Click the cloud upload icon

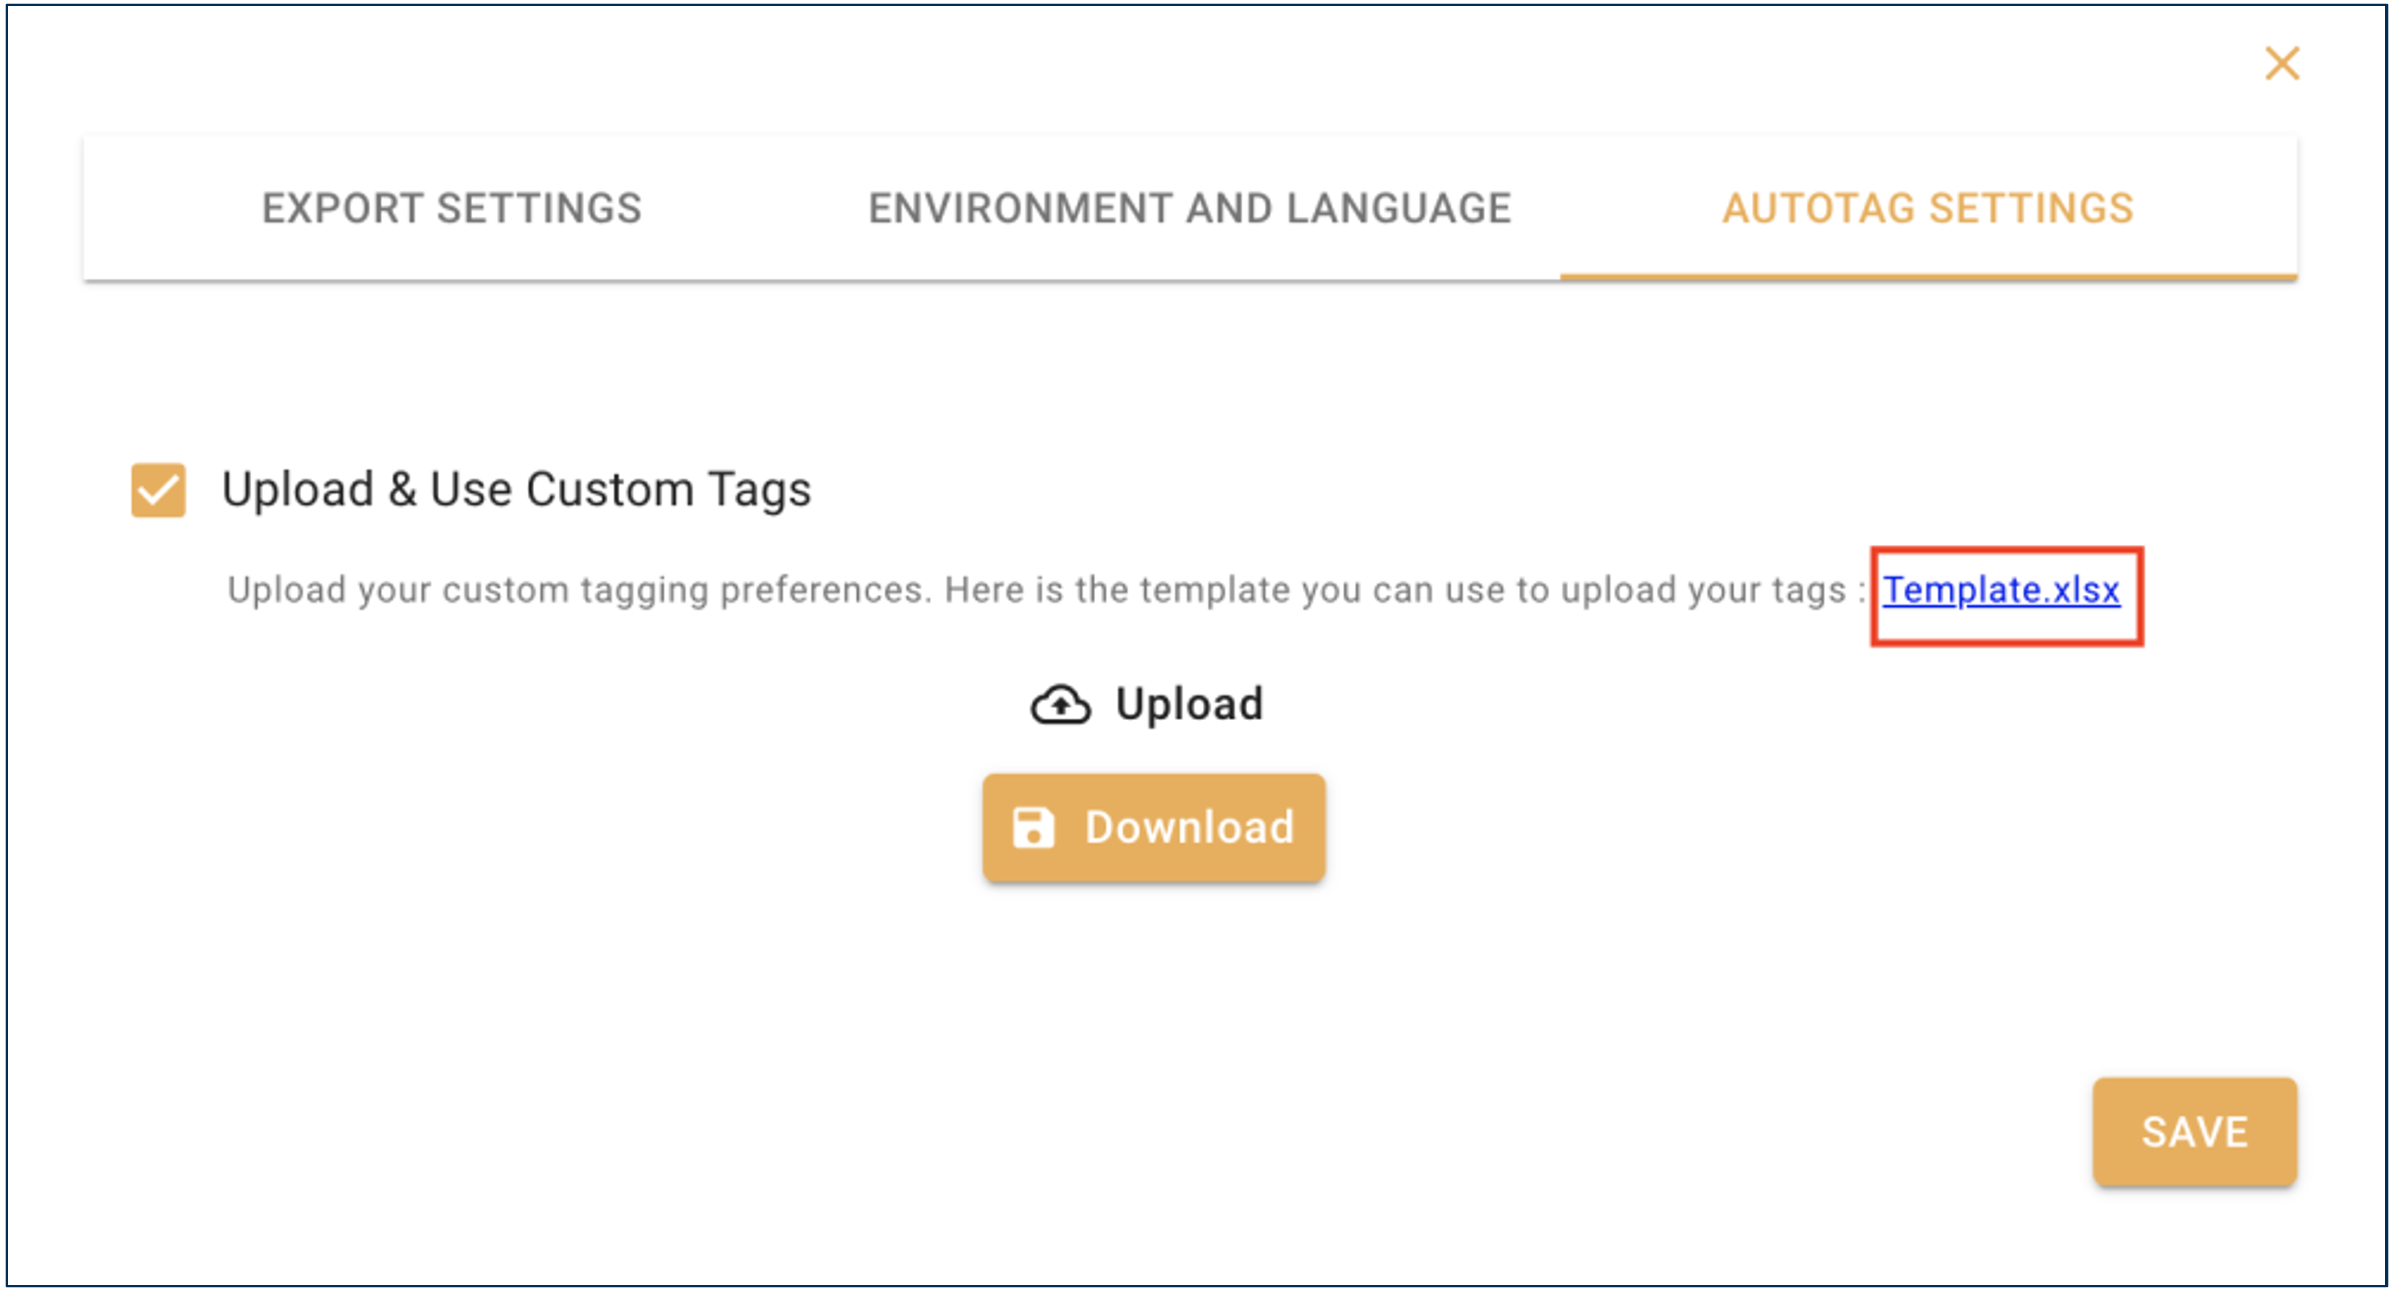click(x=1060, y=705)
